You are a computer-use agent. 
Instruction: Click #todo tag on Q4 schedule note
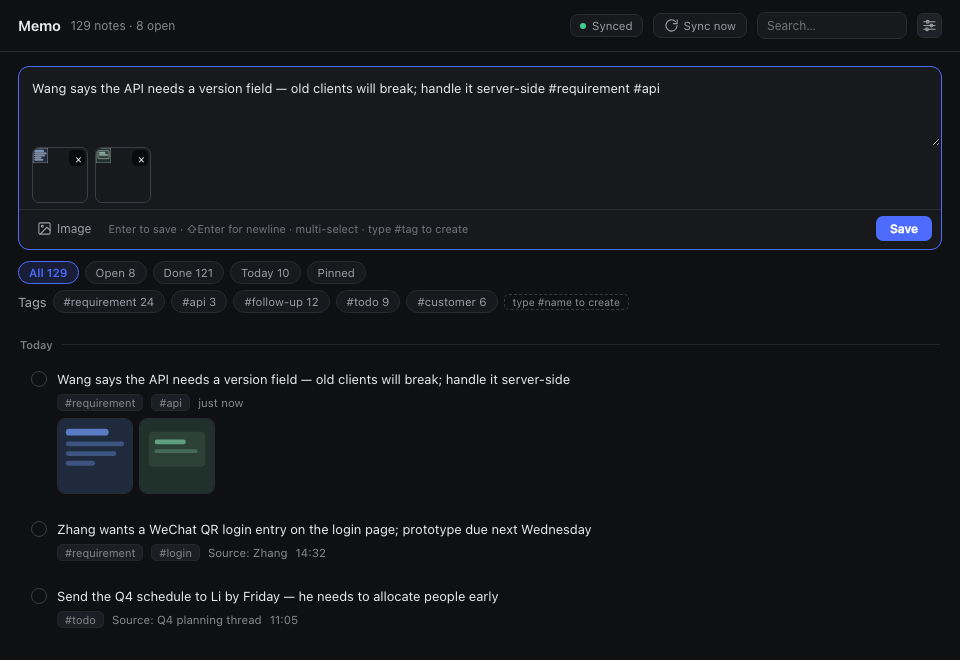click(x=80, y=620)
